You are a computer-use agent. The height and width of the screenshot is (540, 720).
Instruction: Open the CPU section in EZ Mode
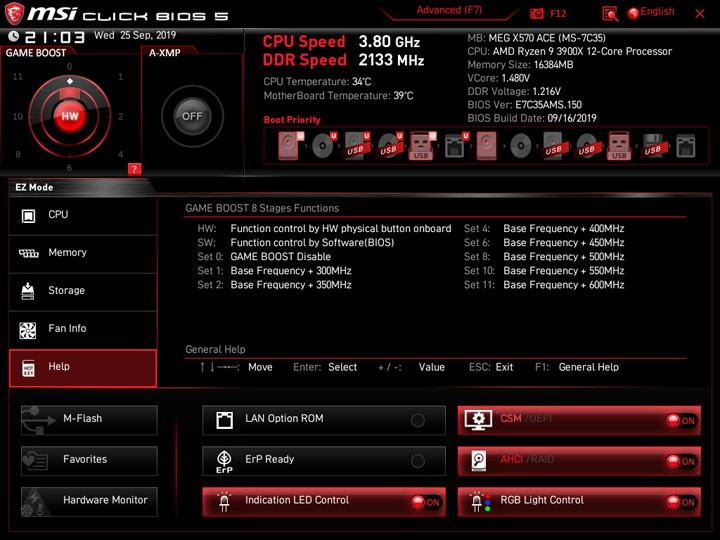[83, 215]
